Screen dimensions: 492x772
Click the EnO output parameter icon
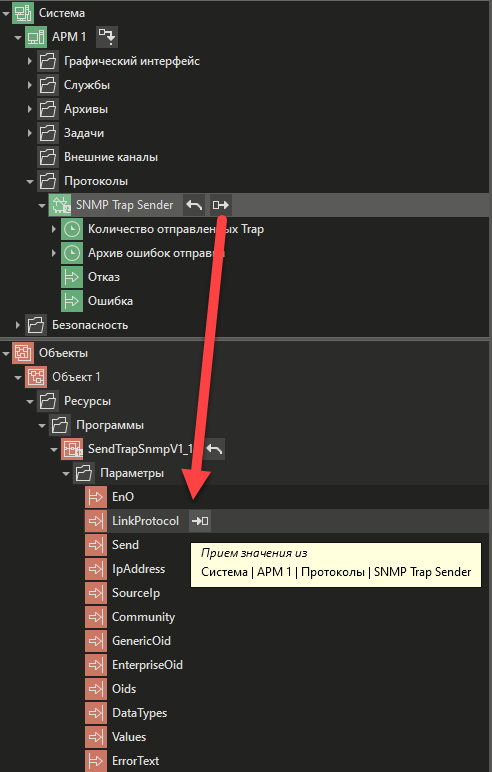[x=96, y=497]
